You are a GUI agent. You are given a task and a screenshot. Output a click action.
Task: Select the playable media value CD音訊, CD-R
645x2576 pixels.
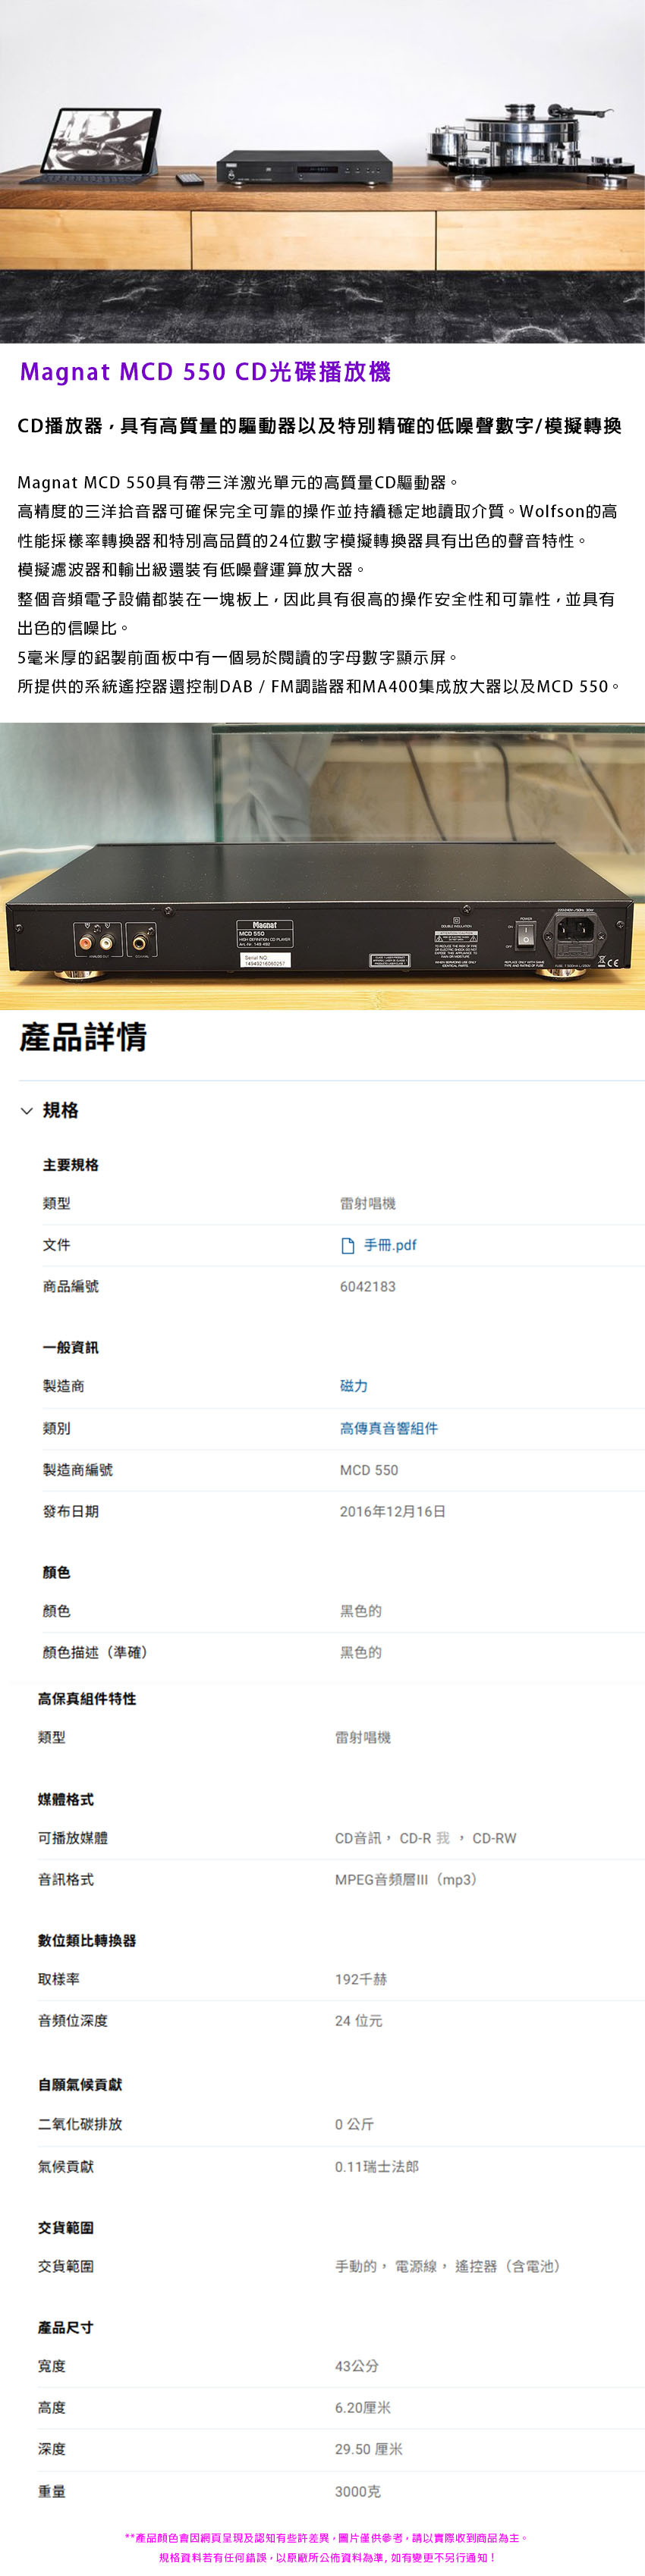click(x=426, y=1838)
